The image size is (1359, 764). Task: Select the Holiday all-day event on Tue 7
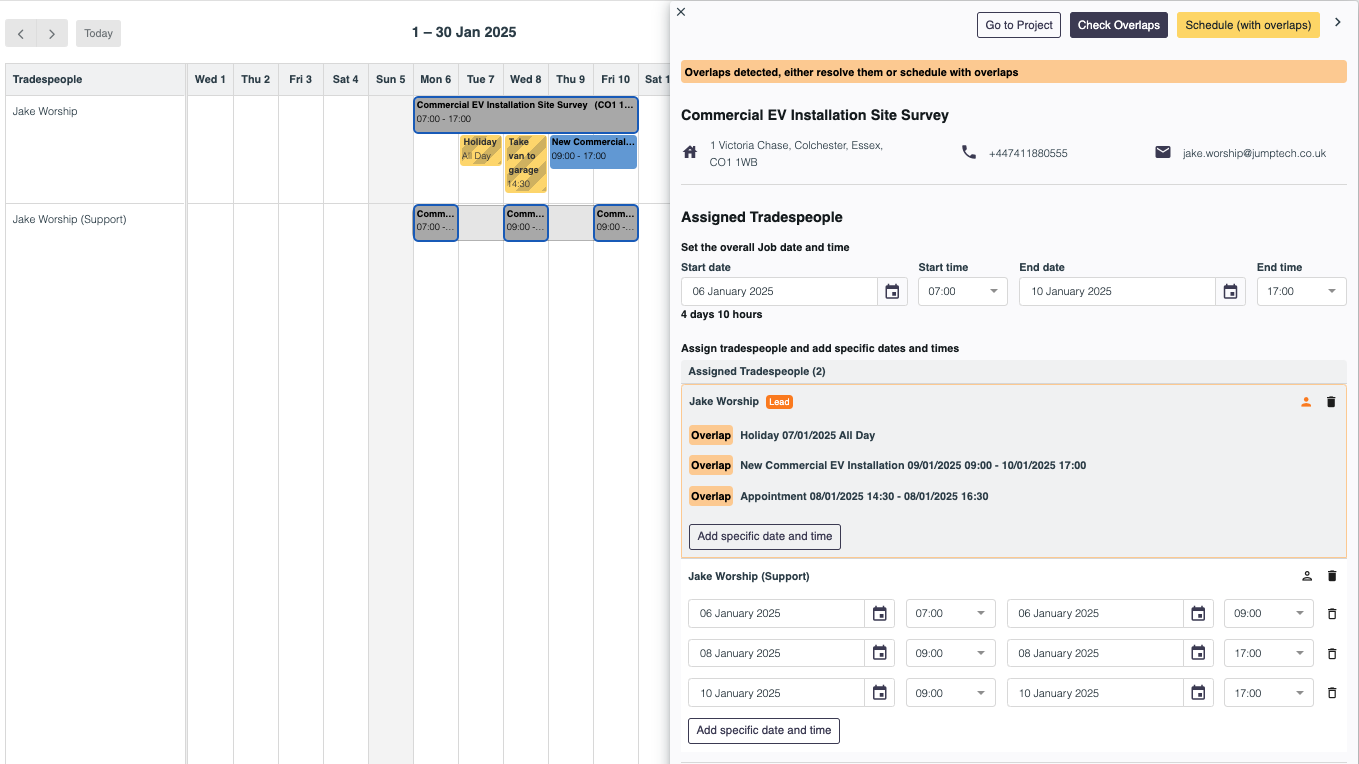pyautogui.click(x=480, y=151)
